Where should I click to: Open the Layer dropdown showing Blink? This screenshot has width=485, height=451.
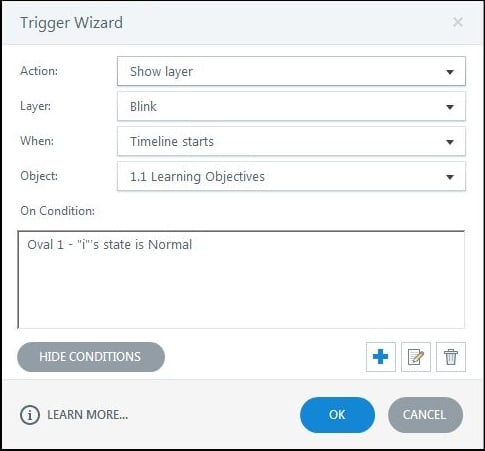point(291,107)
